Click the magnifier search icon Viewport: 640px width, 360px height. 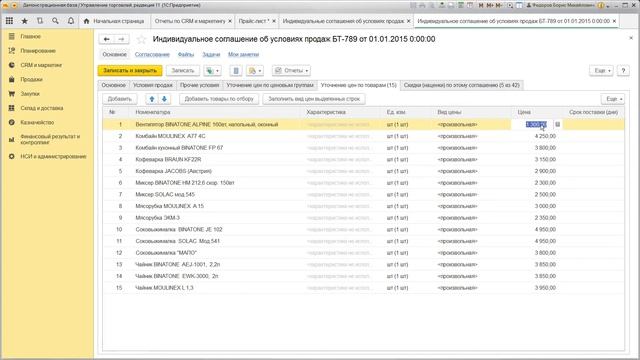coord(55,21)
